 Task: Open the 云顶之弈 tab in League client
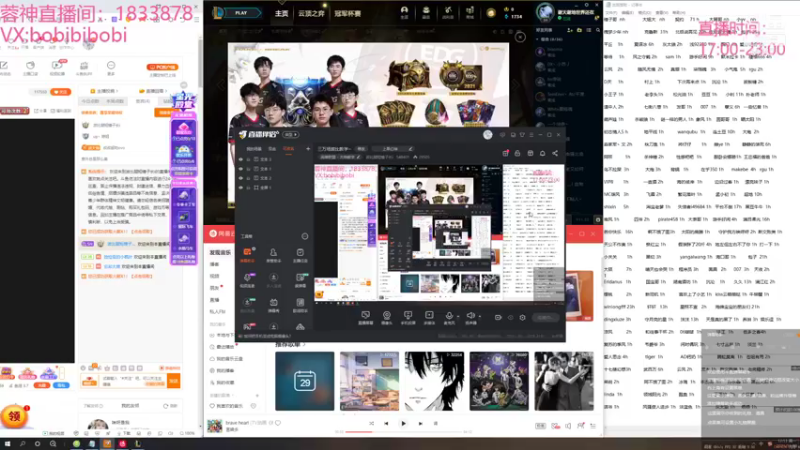click(x=311, y=14)
